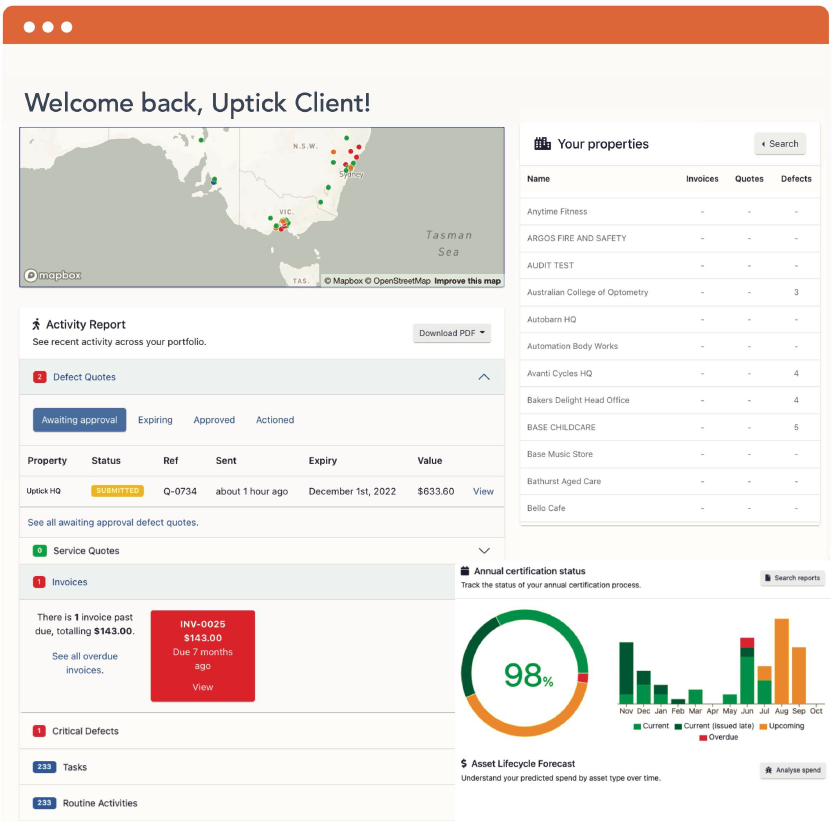Click the Name column header in properties
The height and width of the screenshot is (822, 835).
[x=538, y=179]
